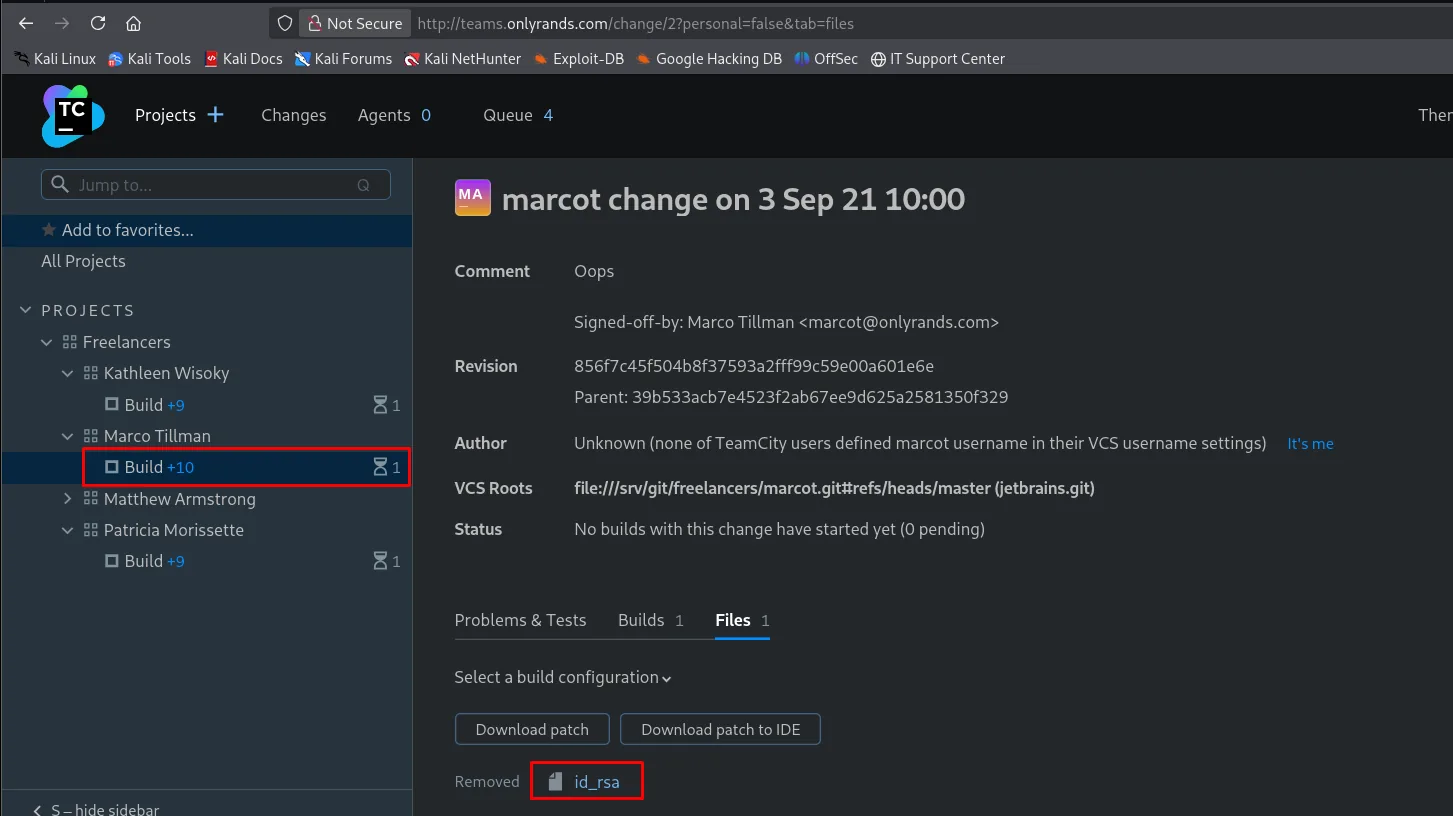
Task: Click the project grid icon beside Freelancers
Action: coord(69,342)
